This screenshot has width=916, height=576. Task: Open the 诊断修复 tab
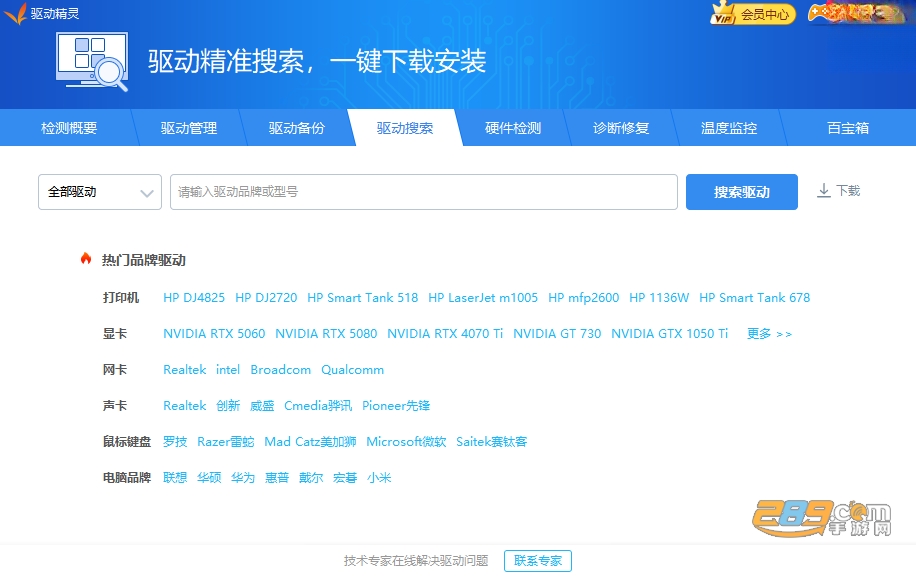621,128
